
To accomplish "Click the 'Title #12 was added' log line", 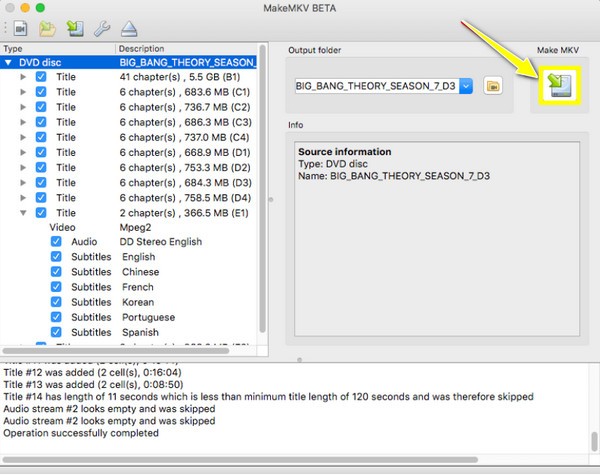I will click(92, 372).
